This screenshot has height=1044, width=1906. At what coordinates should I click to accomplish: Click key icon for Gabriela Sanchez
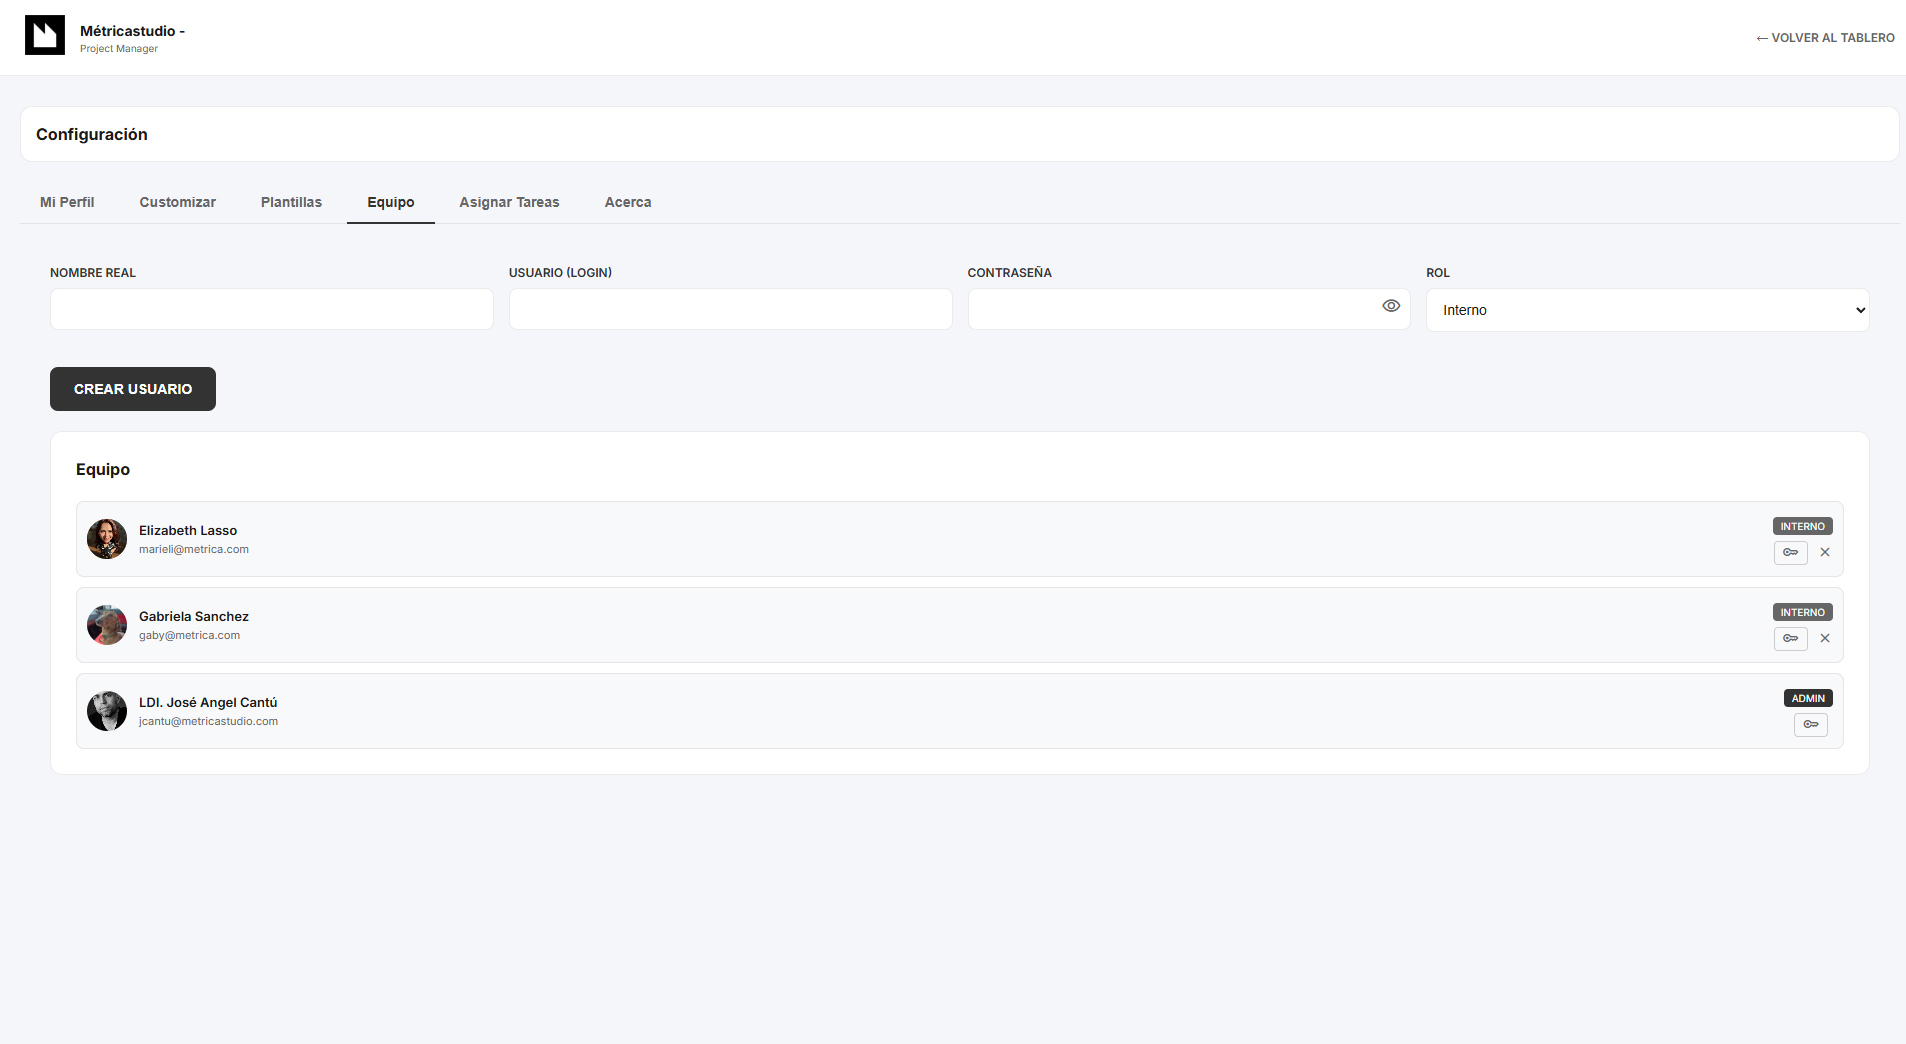pyautogui.click(x=1790, y=638)
